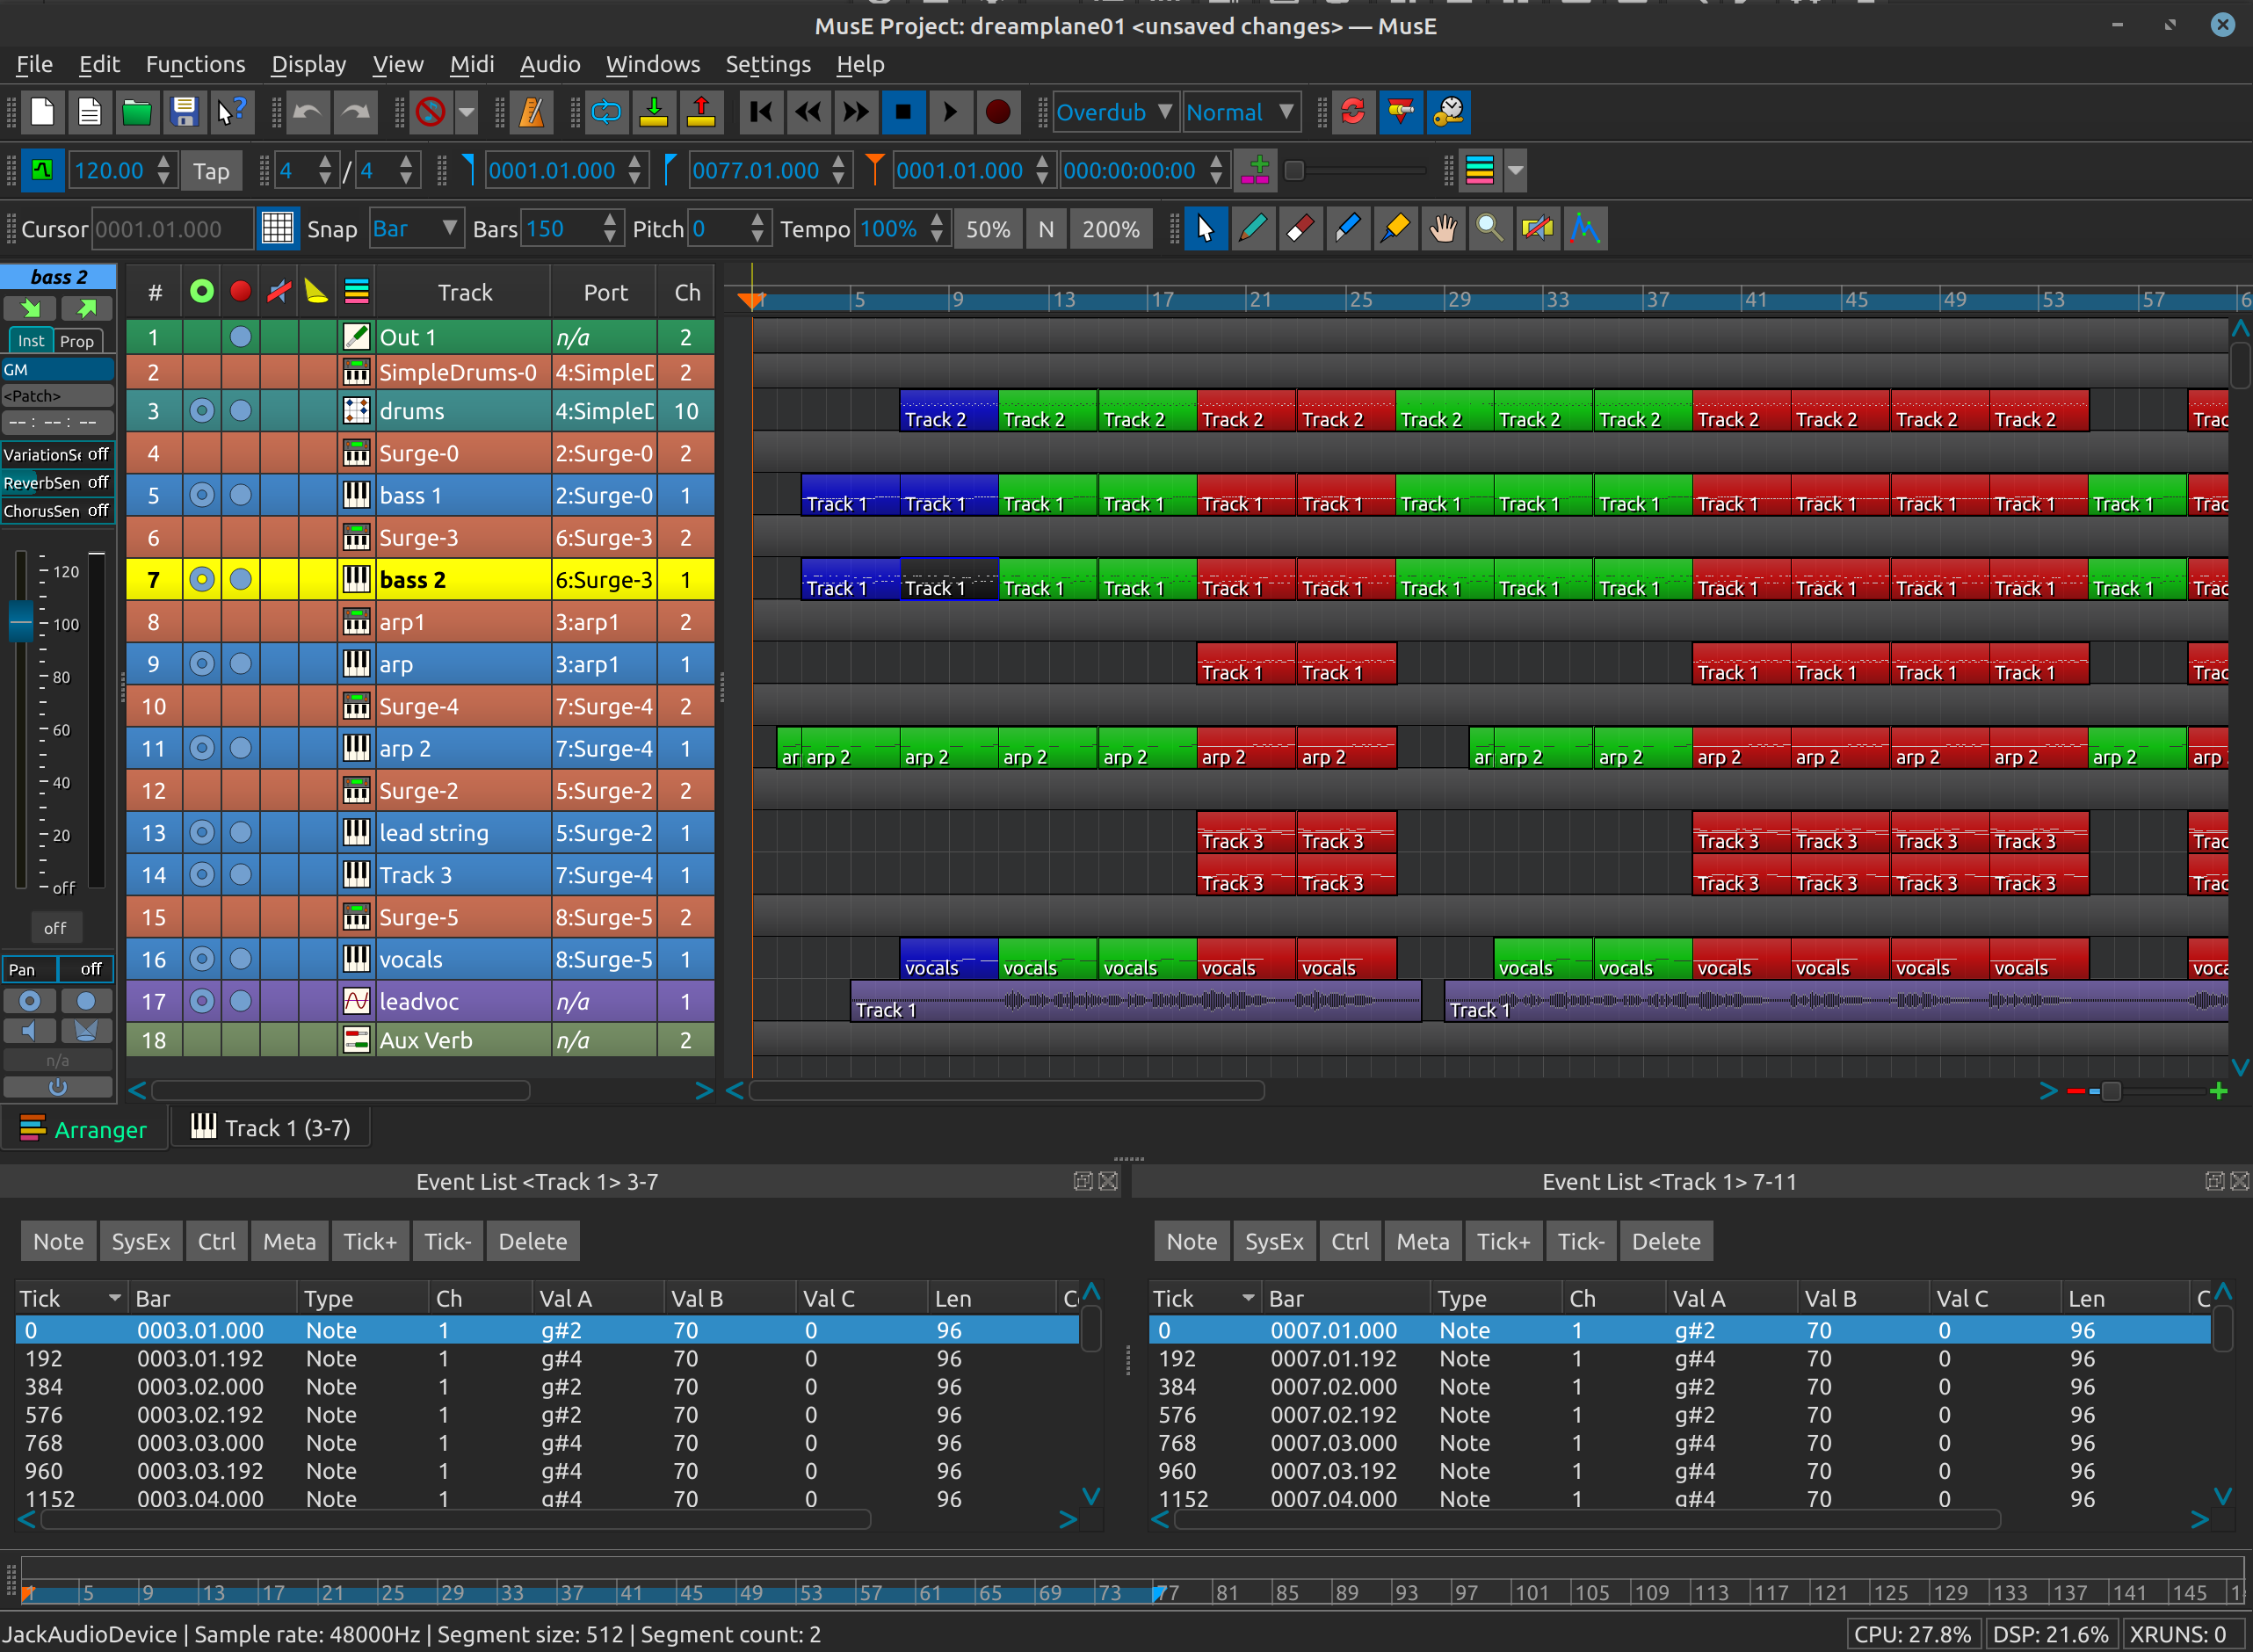Click bass 2 volume slider handle
This screenshot has height=1652, width=2253.
click(x=21, y=621)
